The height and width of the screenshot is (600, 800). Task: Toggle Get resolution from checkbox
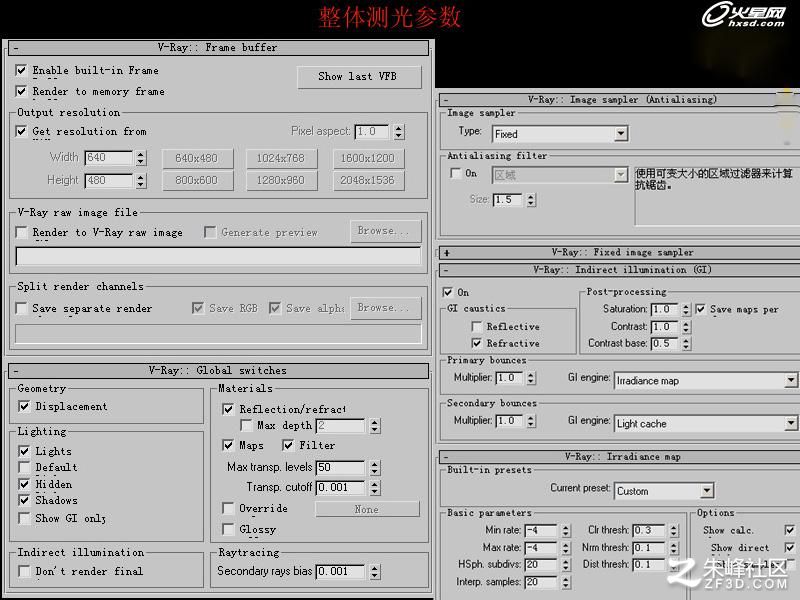click(x=21, y=131)
